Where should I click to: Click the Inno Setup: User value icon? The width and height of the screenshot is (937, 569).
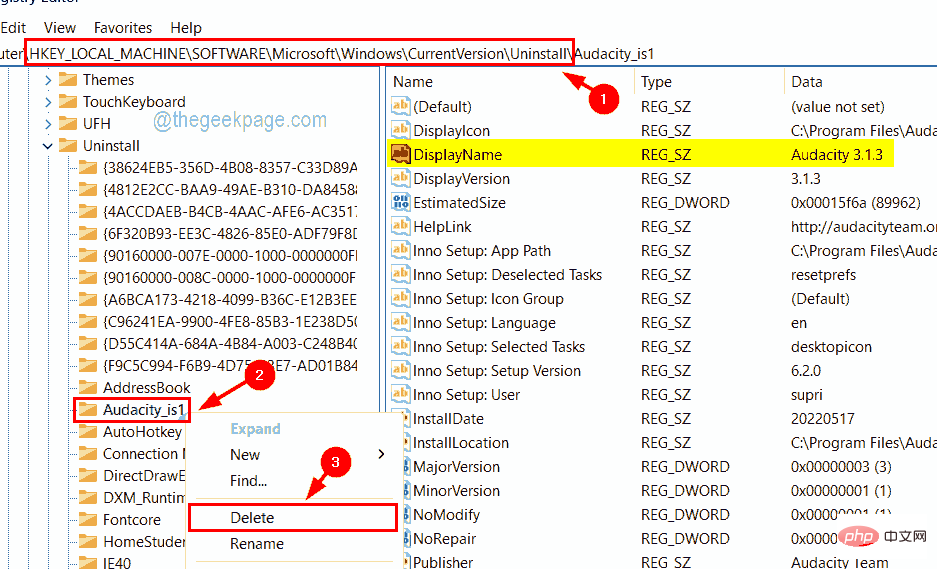pyautogui.click(x=400, y=394)
